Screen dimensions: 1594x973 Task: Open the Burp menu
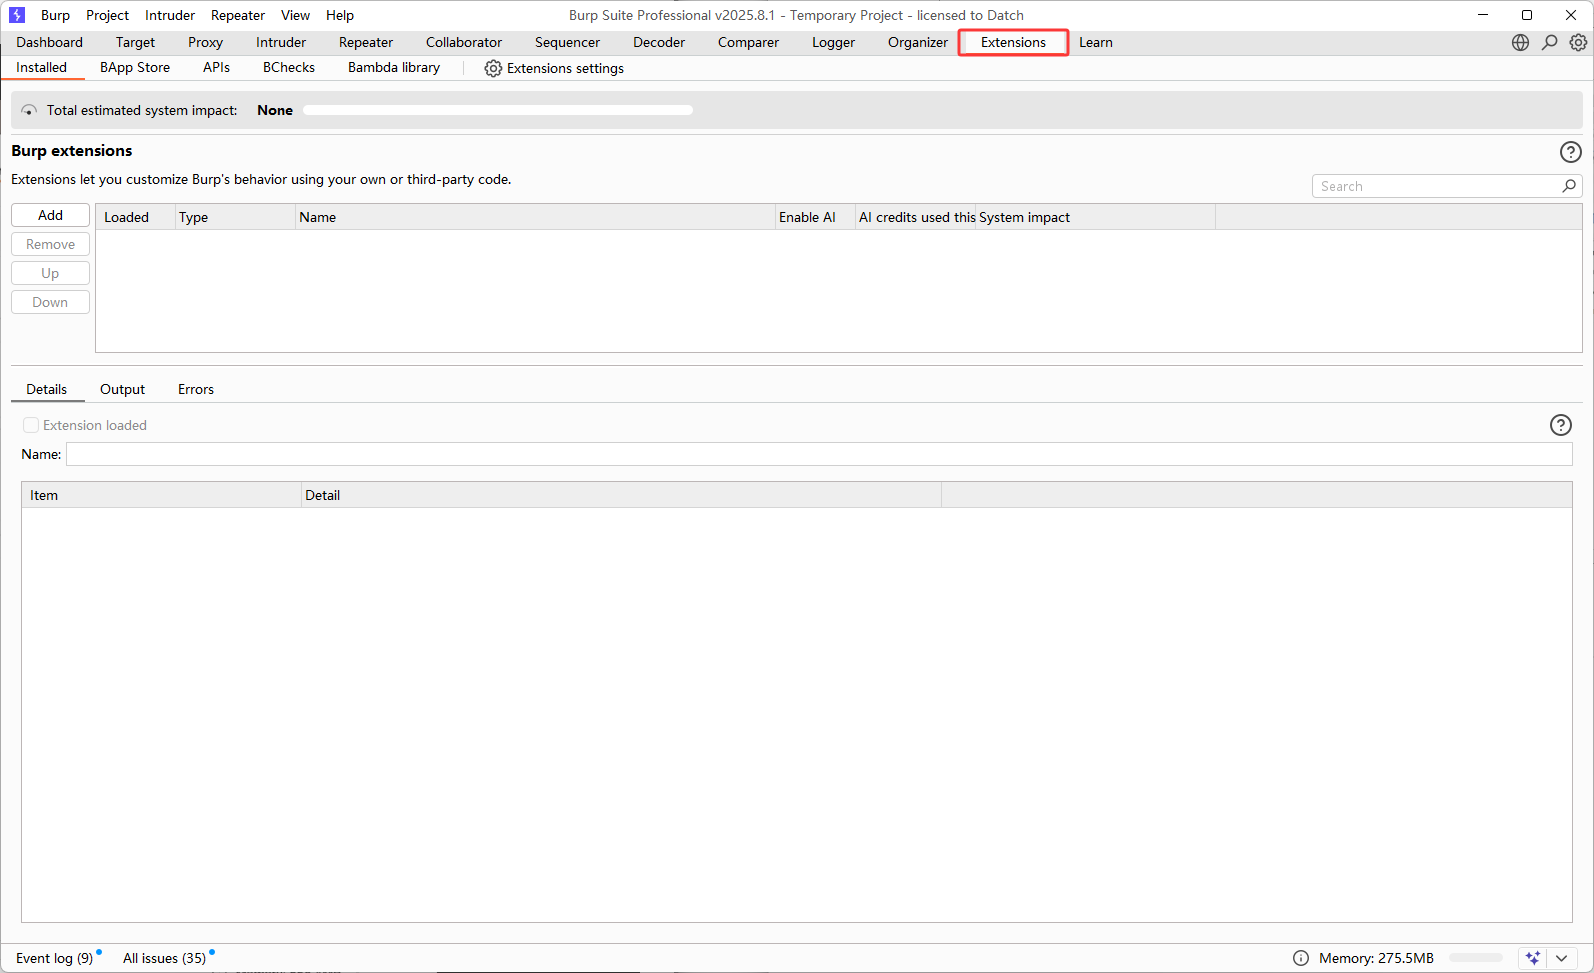(55, 15)
